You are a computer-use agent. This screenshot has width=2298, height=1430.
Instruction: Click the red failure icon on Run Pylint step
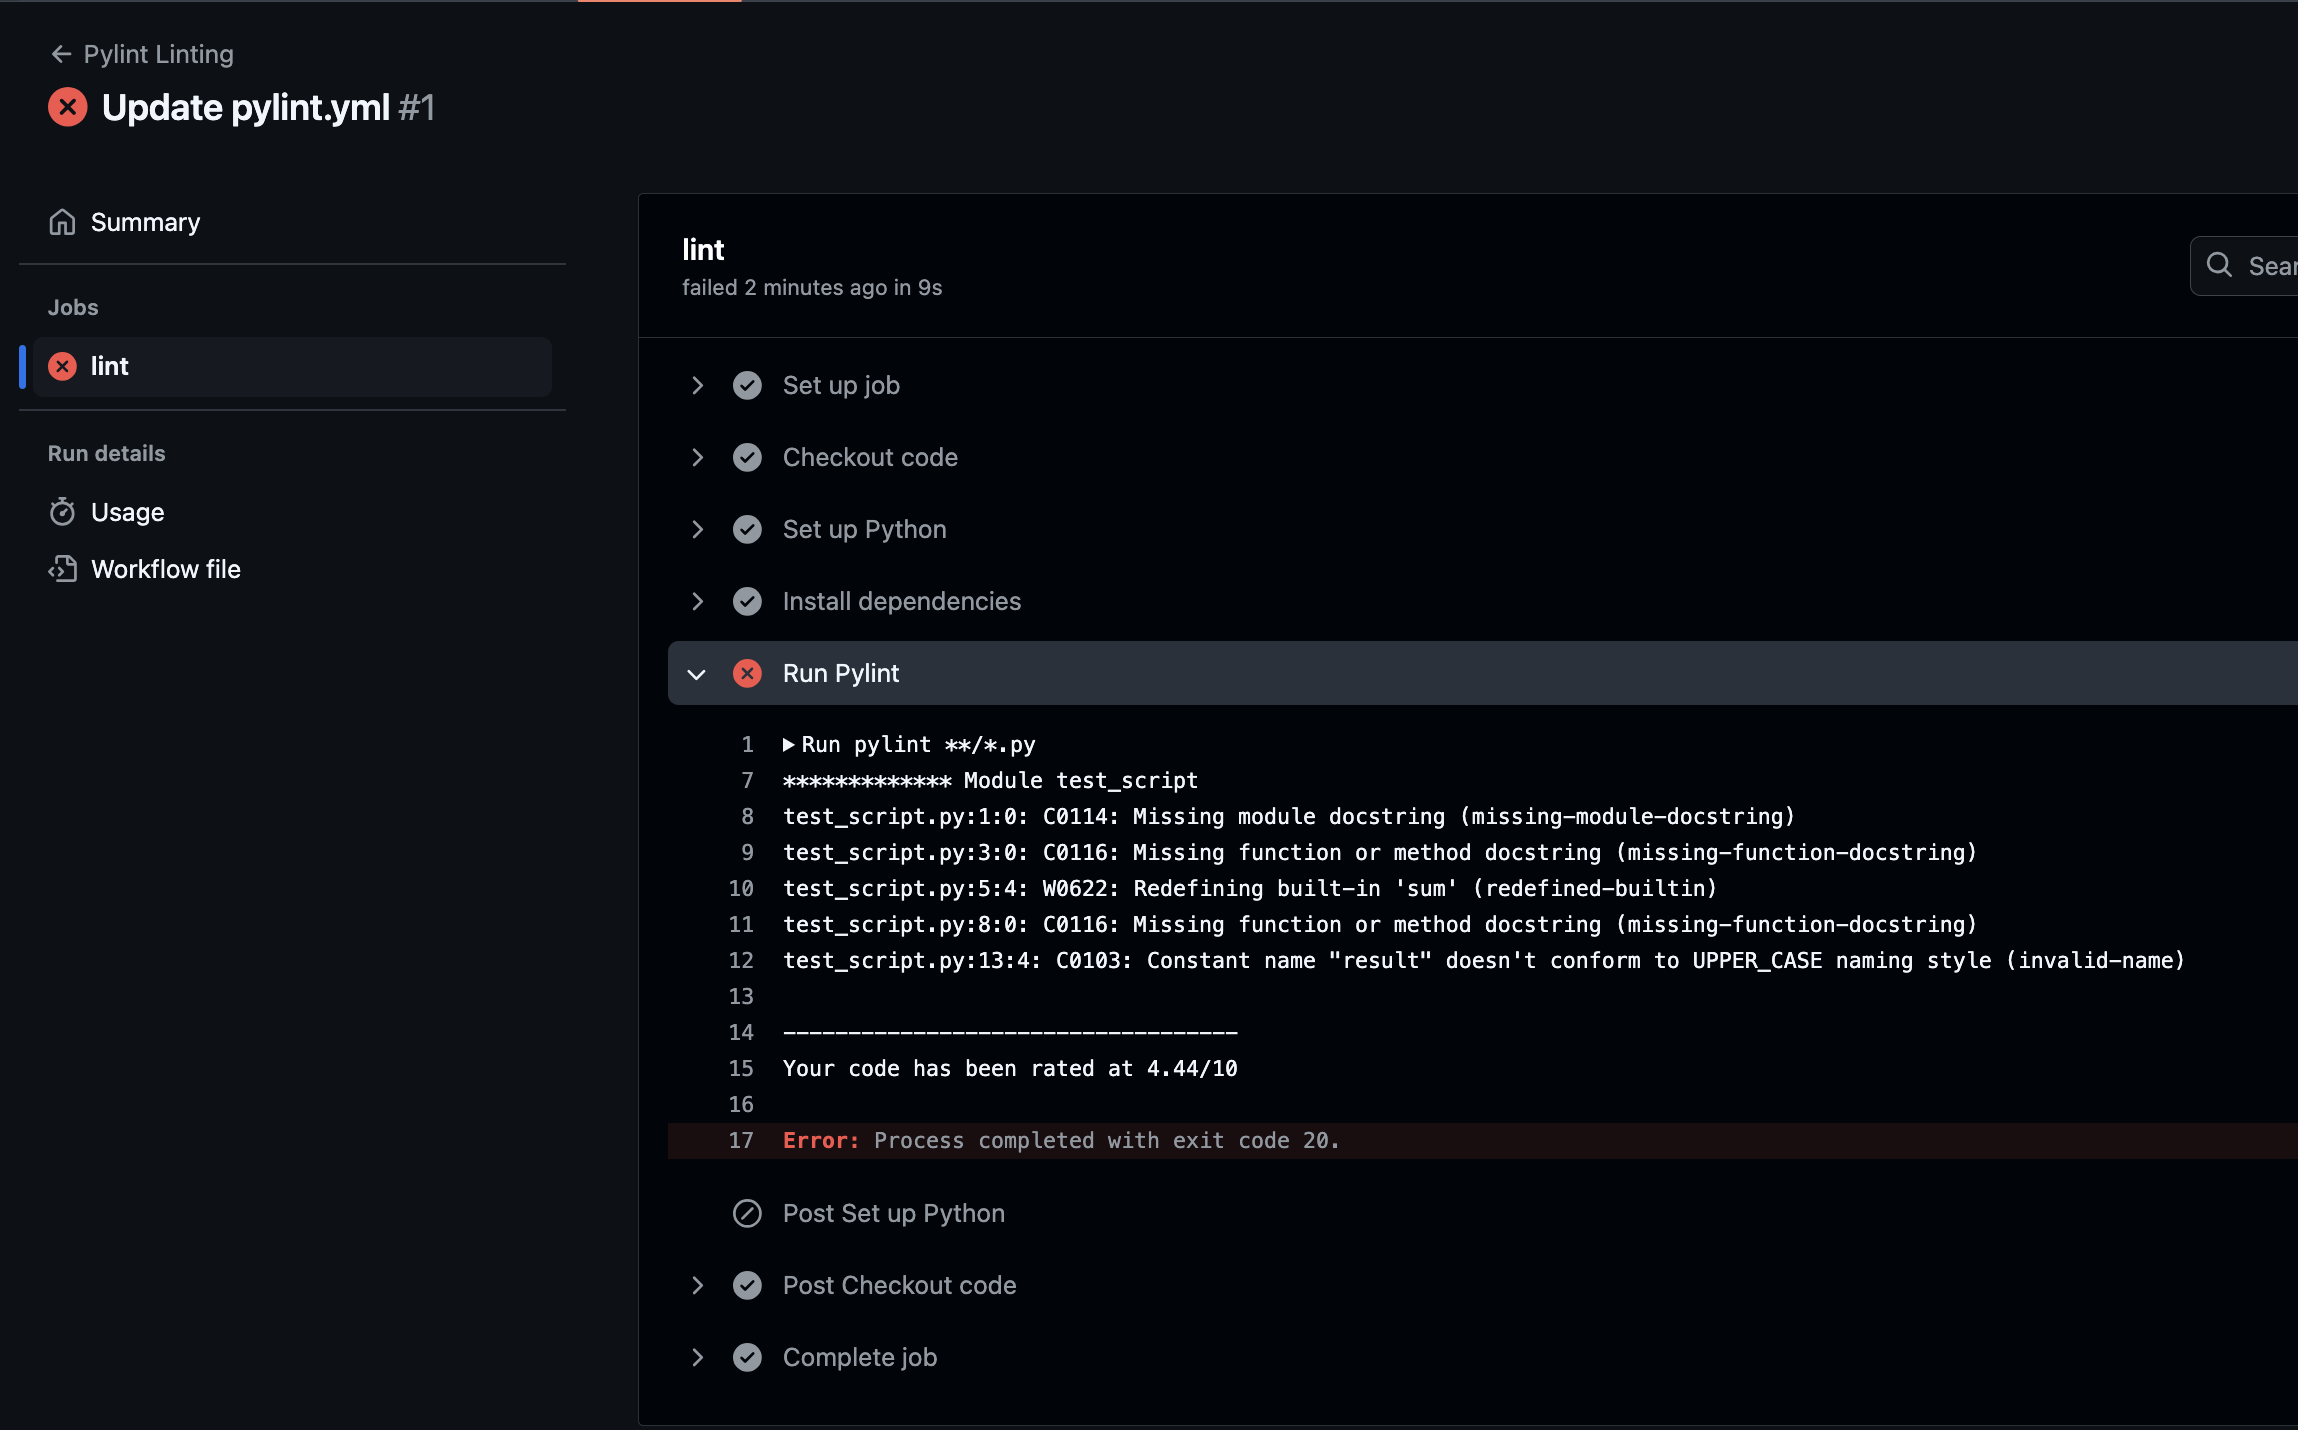748,672
